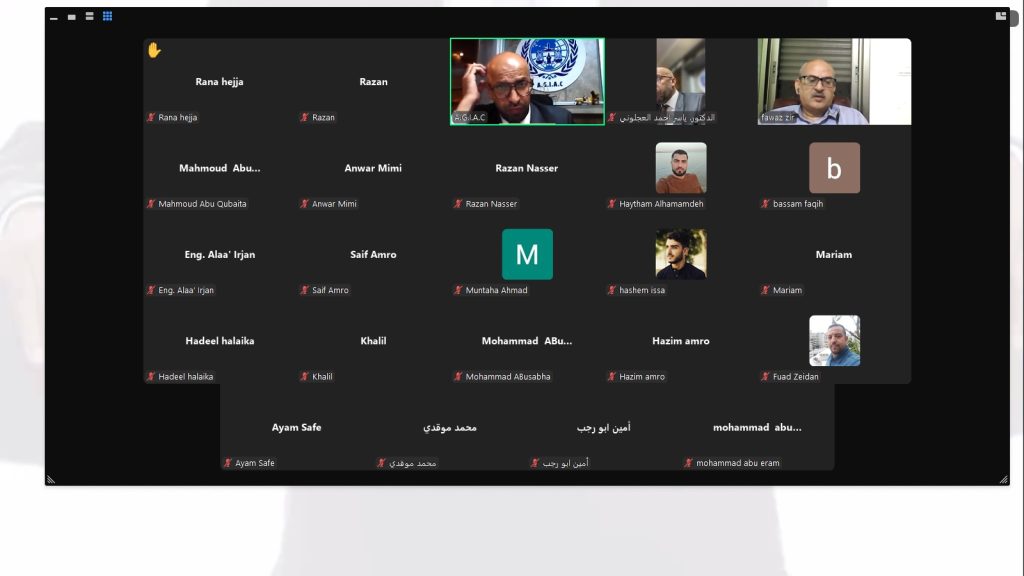Hide the video panel with the minimize-strip icon

(54, 18)
